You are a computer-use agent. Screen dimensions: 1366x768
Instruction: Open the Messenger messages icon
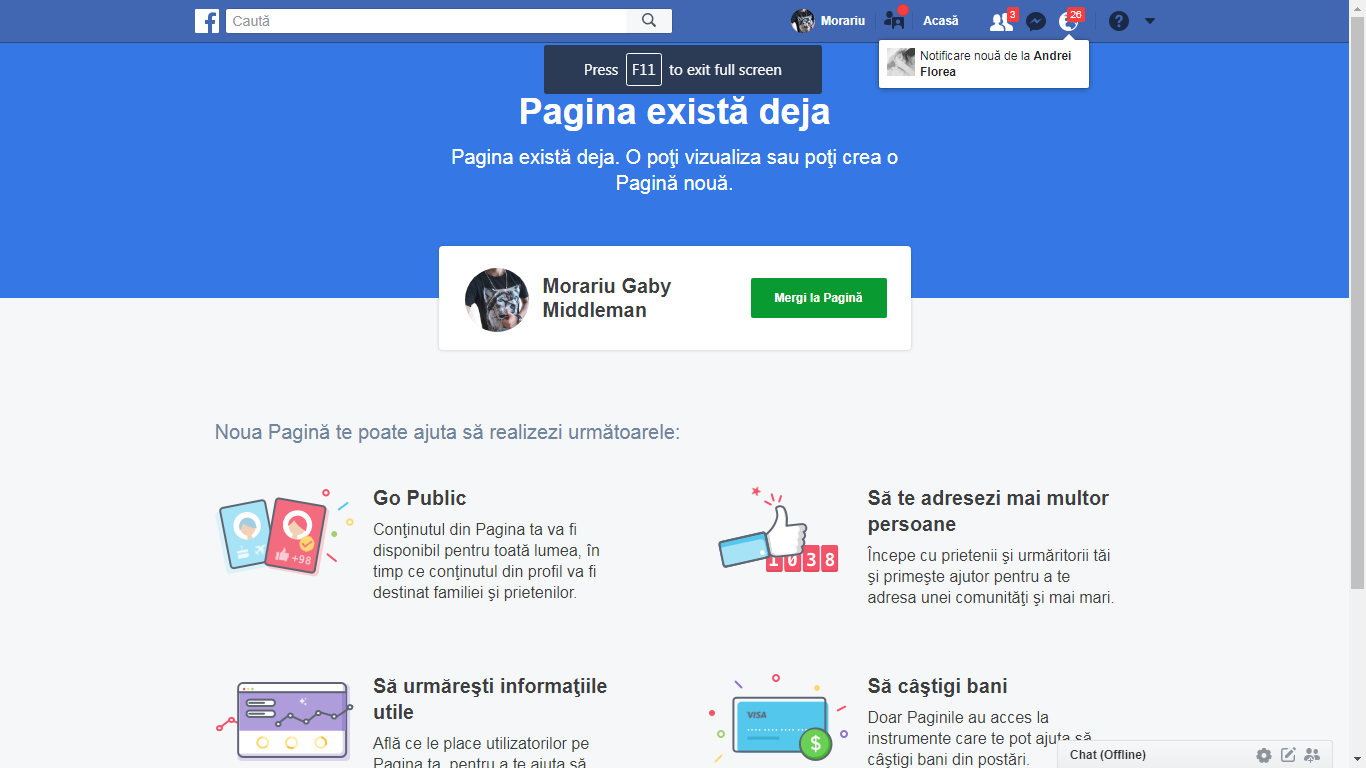pyautogui.click(x=1036, y=21)
